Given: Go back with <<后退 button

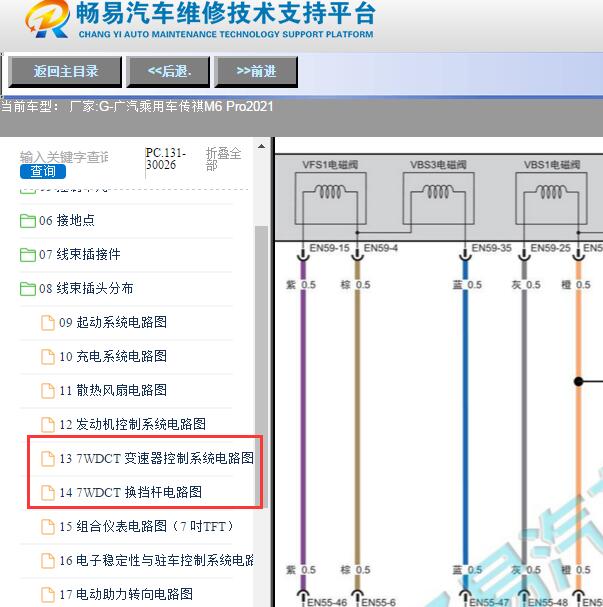Looking at the screenshot, I should (x=168, y=71).
